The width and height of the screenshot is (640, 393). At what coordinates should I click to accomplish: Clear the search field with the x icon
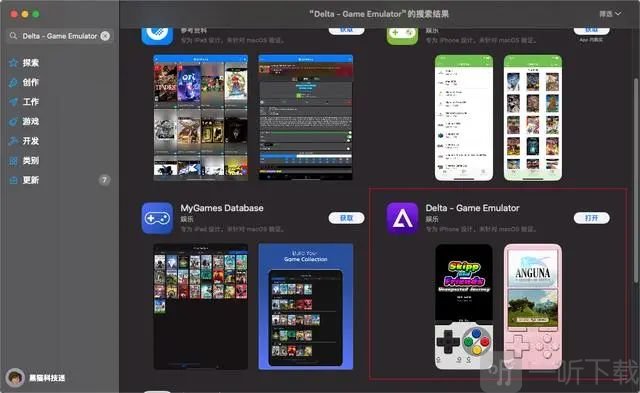[105, 36]
